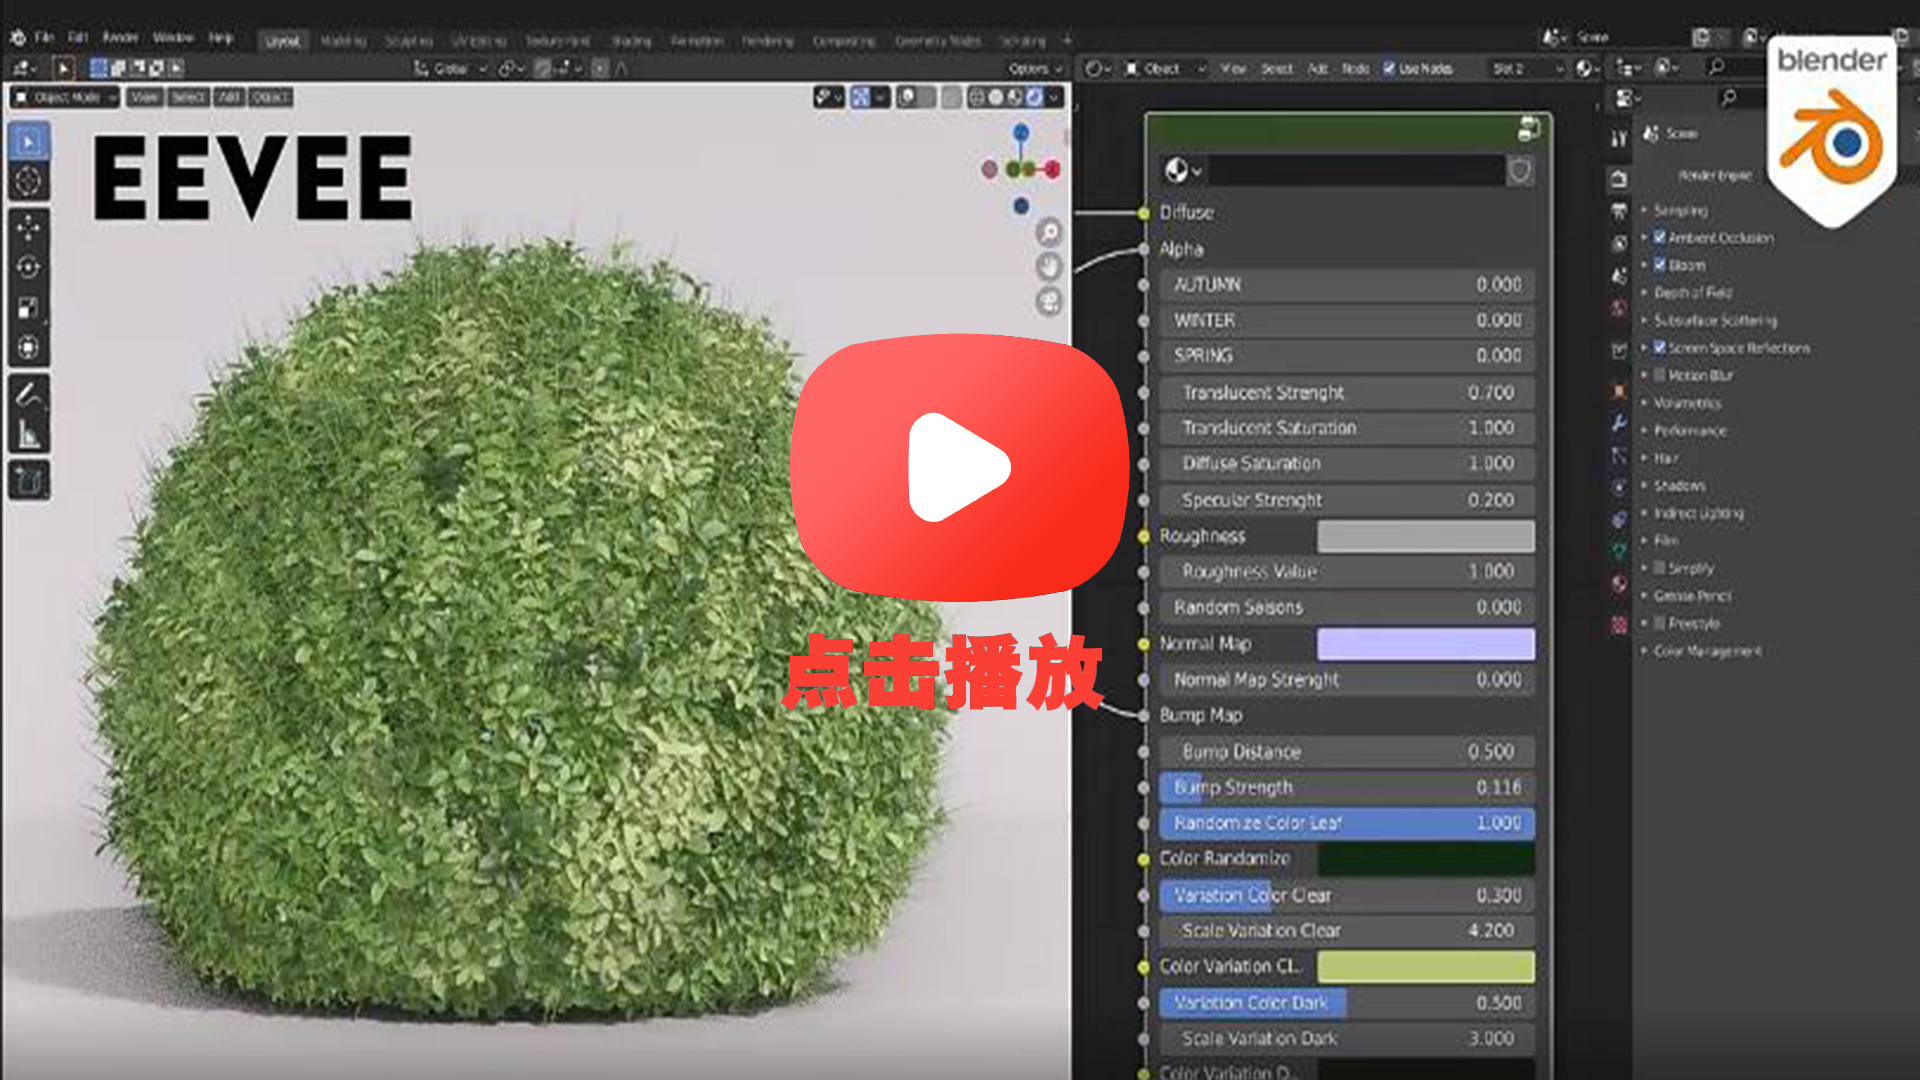Click the Bump Strength slider field
The width and height of the screenshot is (1920, 1080).
[1346, 787]
